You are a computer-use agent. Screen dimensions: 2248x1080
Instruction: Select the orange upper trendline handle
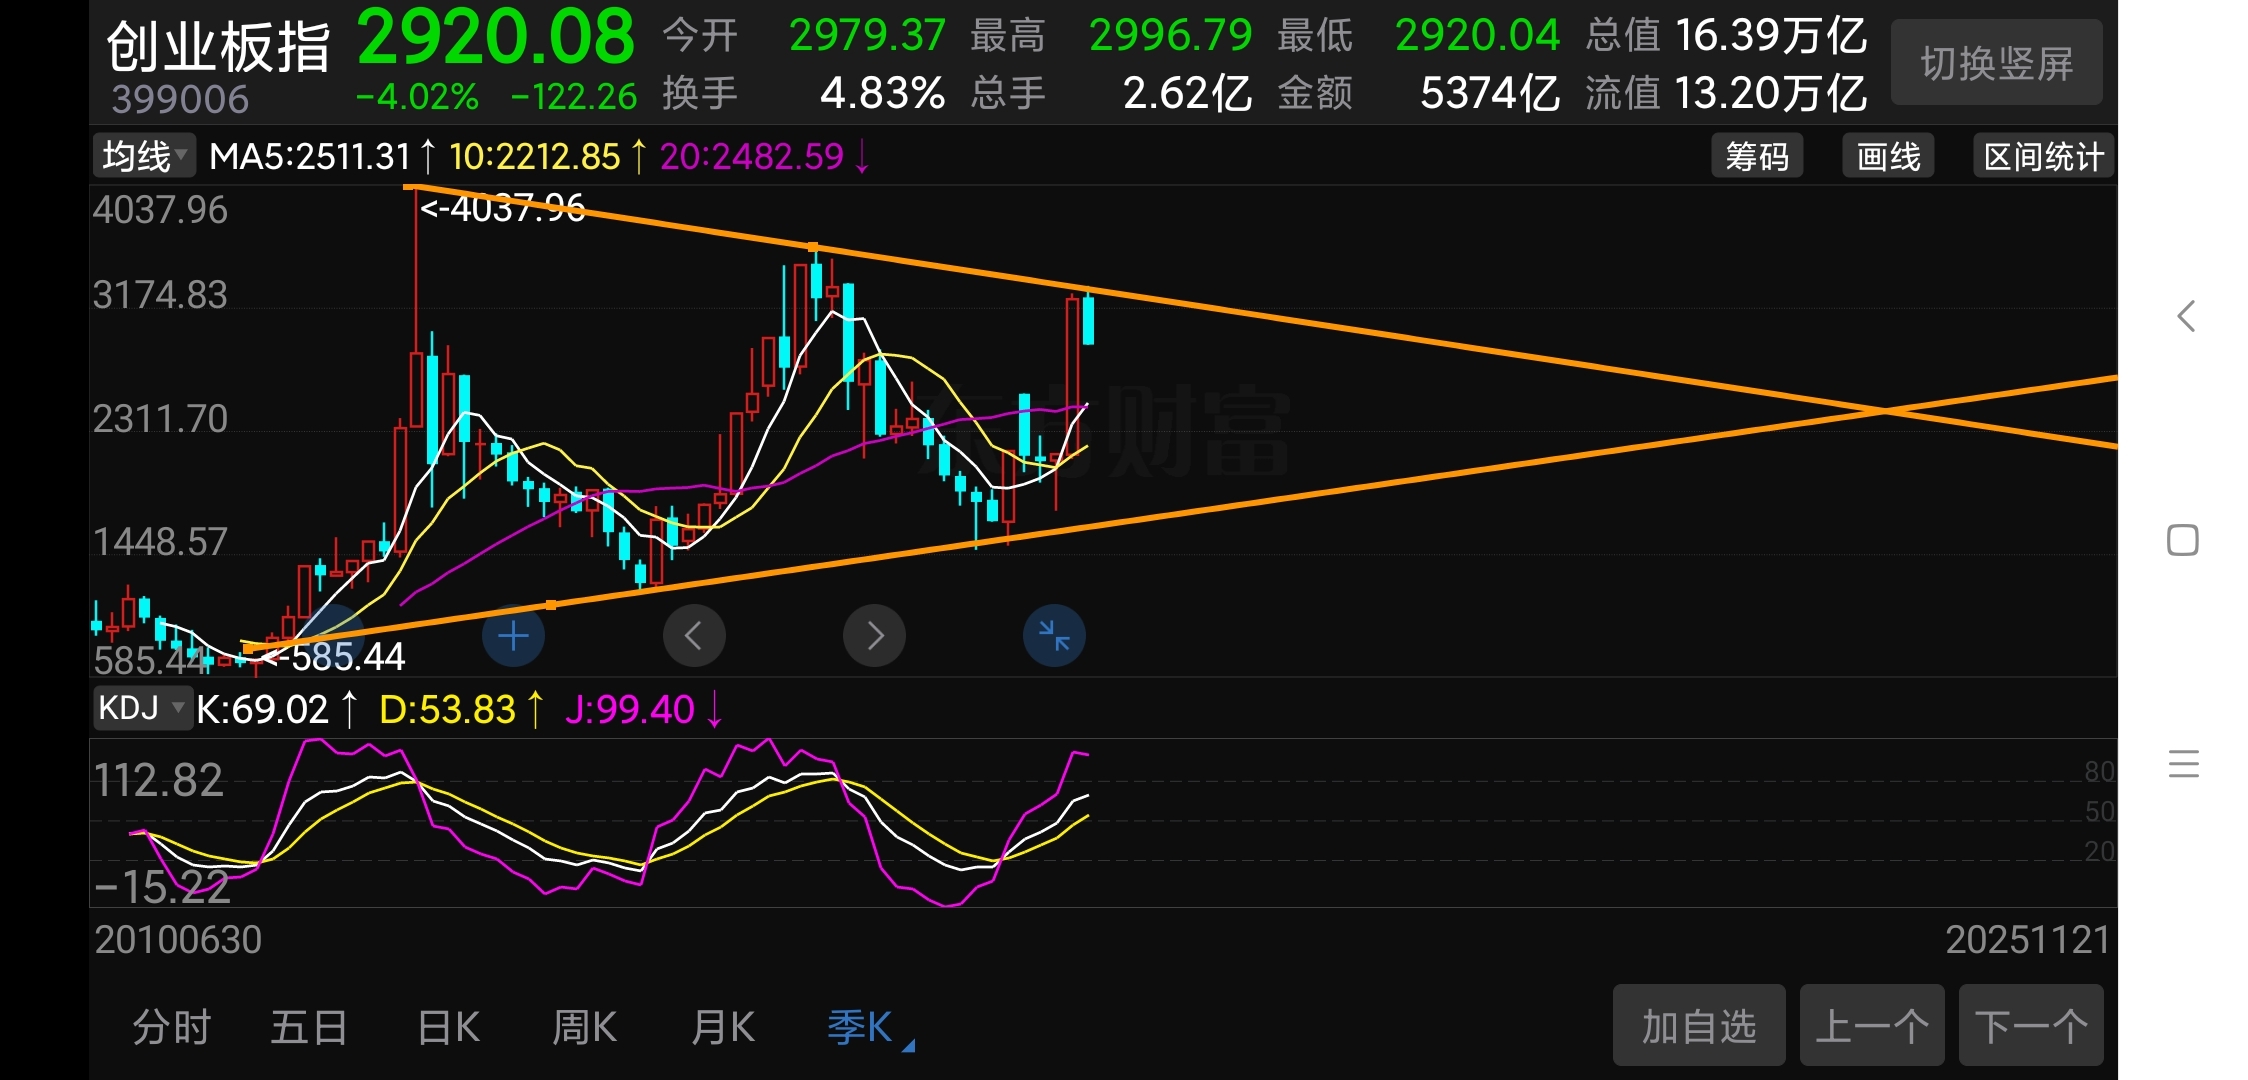click(x=813, y=247)
